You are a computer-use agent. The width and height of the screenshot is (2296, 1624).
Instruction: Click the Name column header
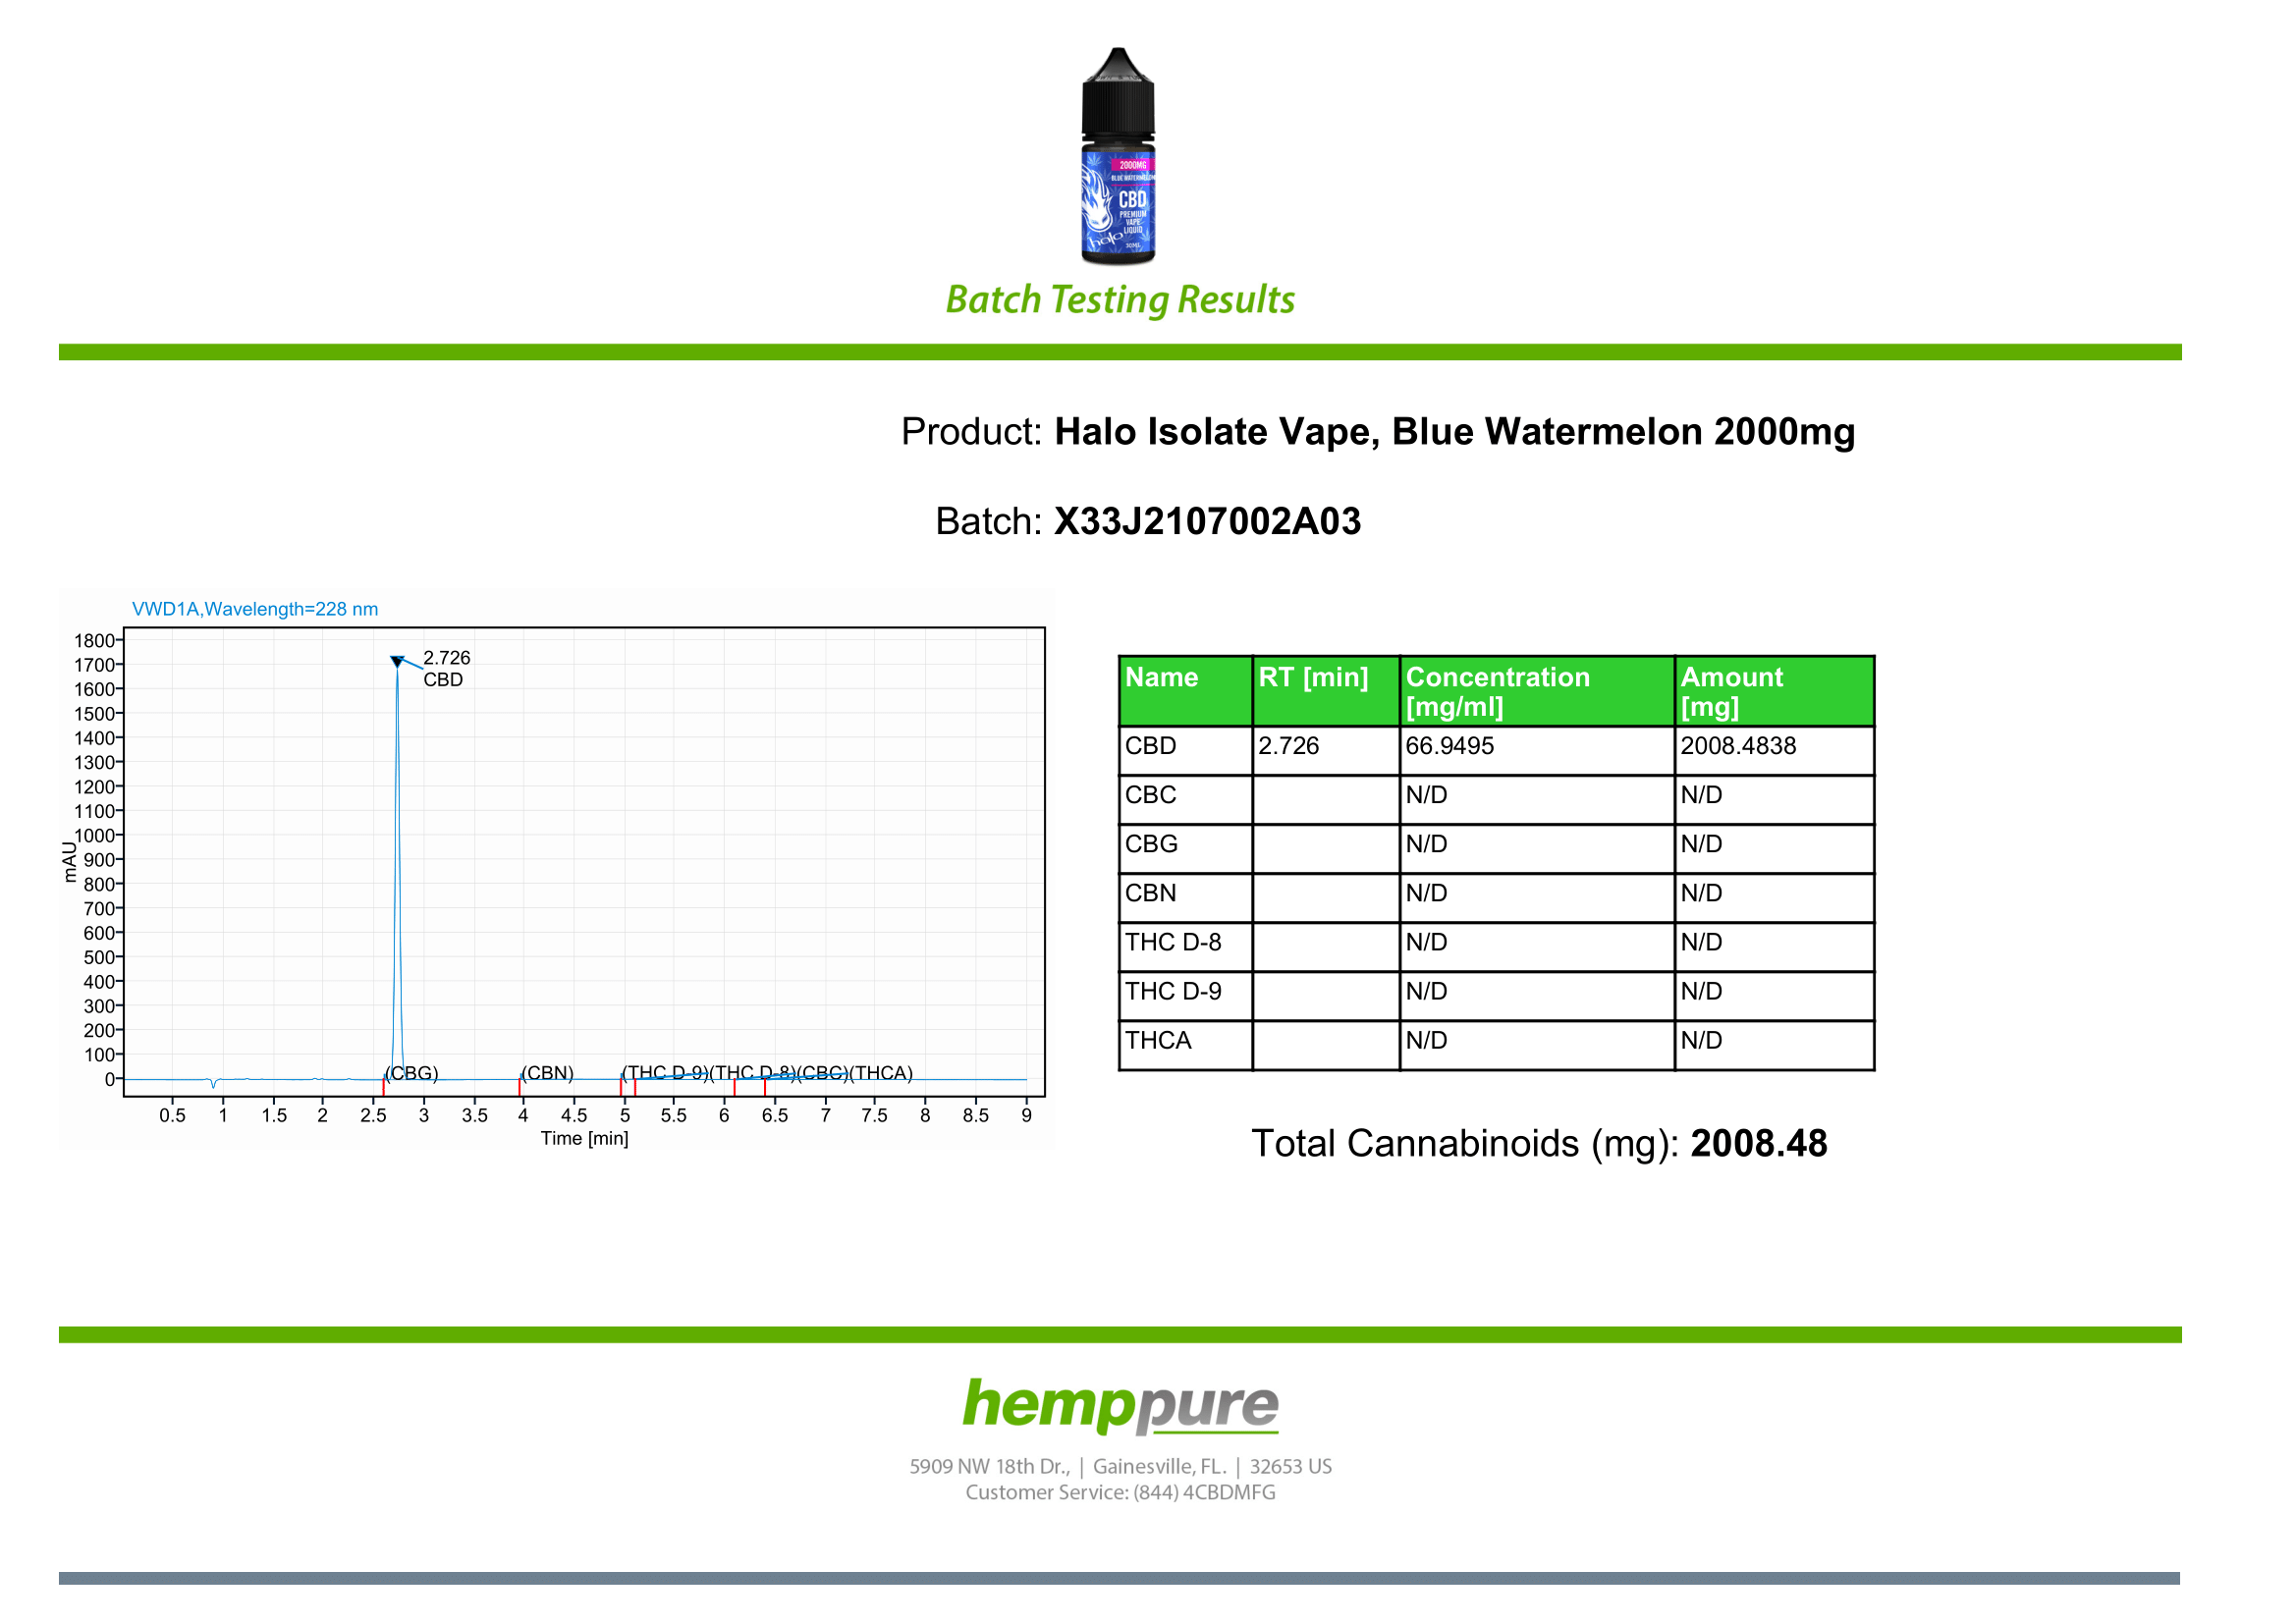tap(1185, 691)
